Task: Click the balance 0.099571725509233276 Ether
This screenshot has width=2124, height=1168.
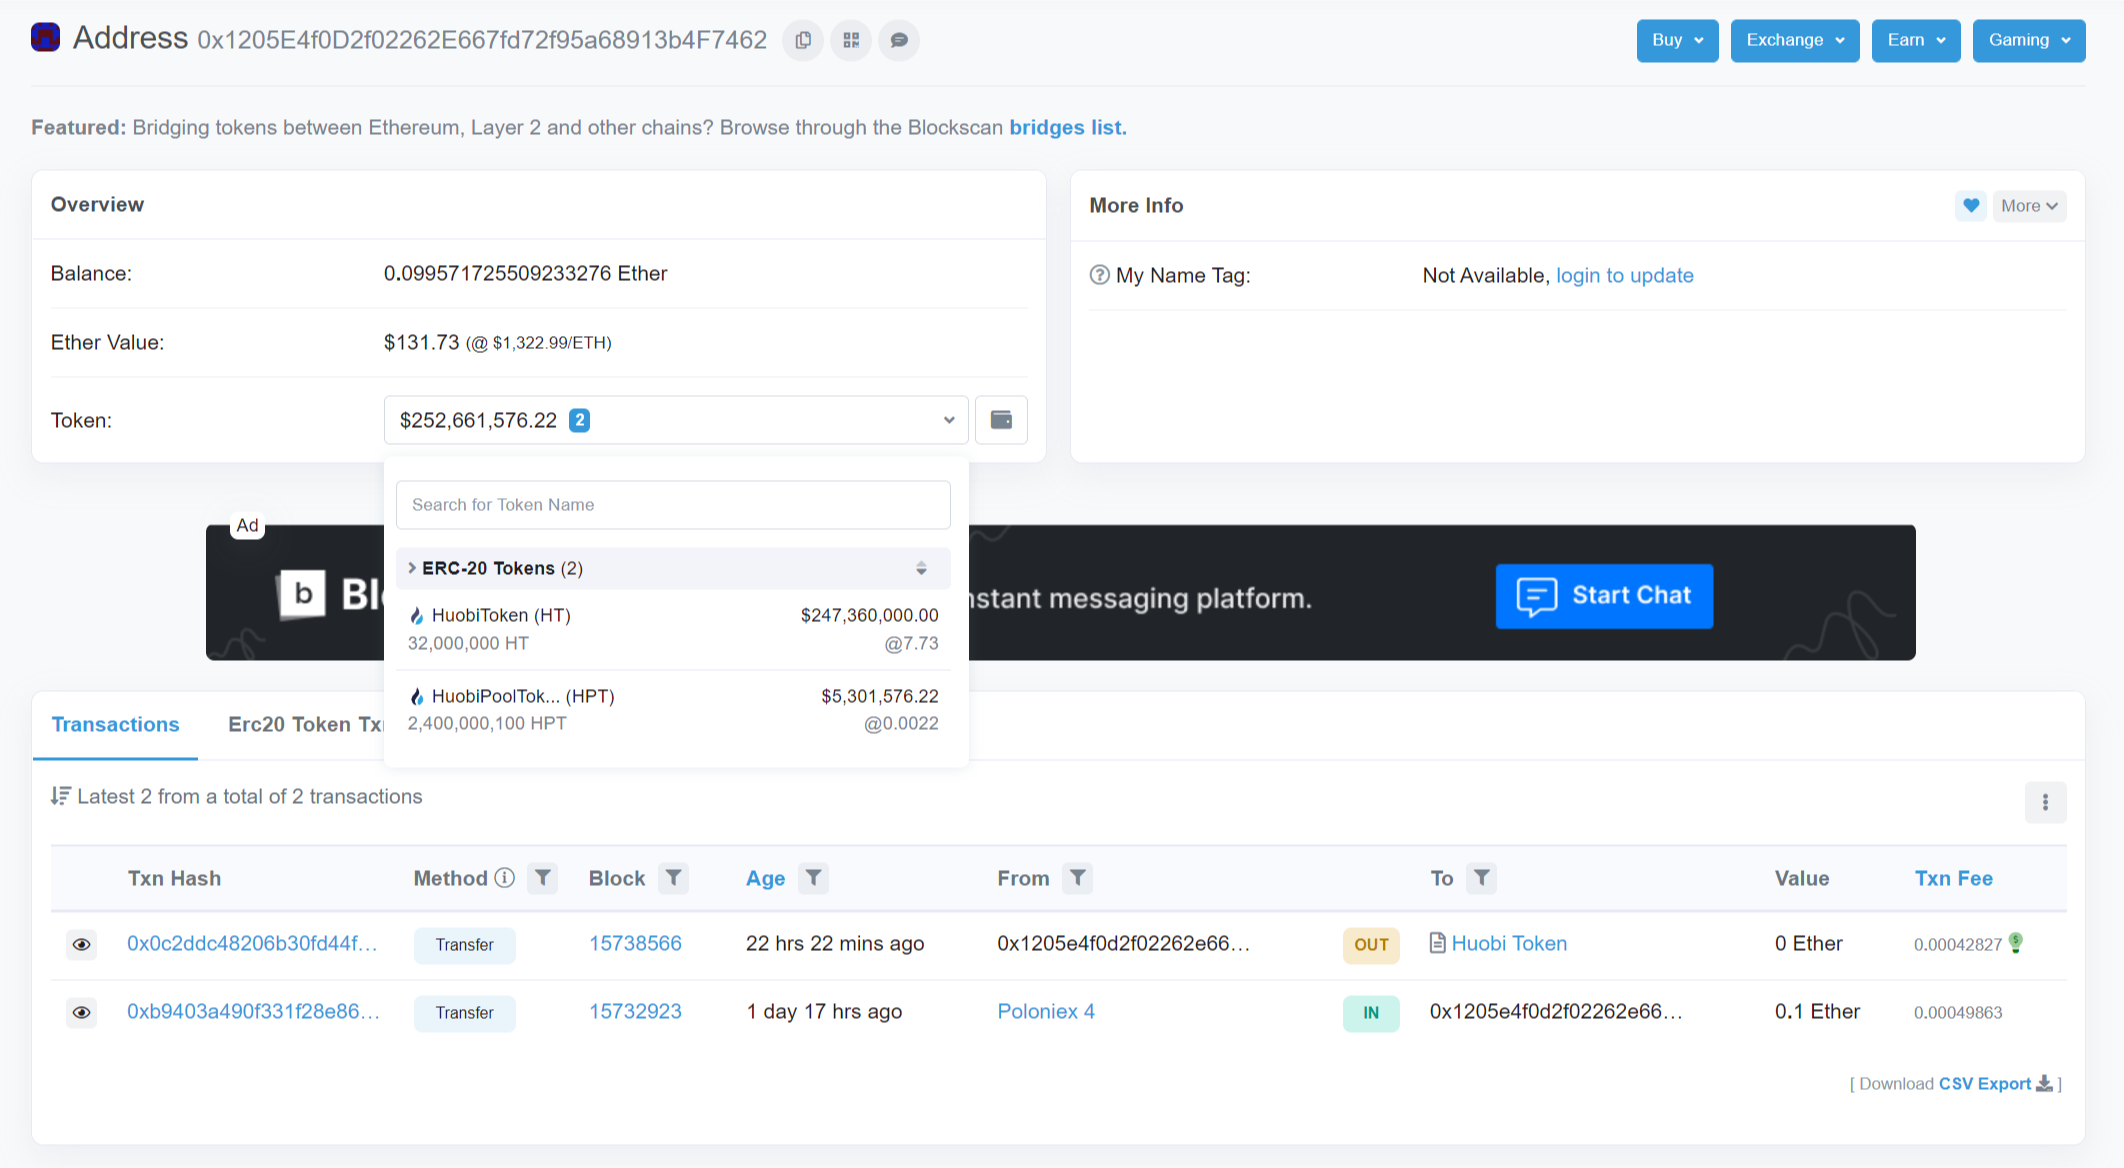Action: pyautogui.click(x=526, y=273)
